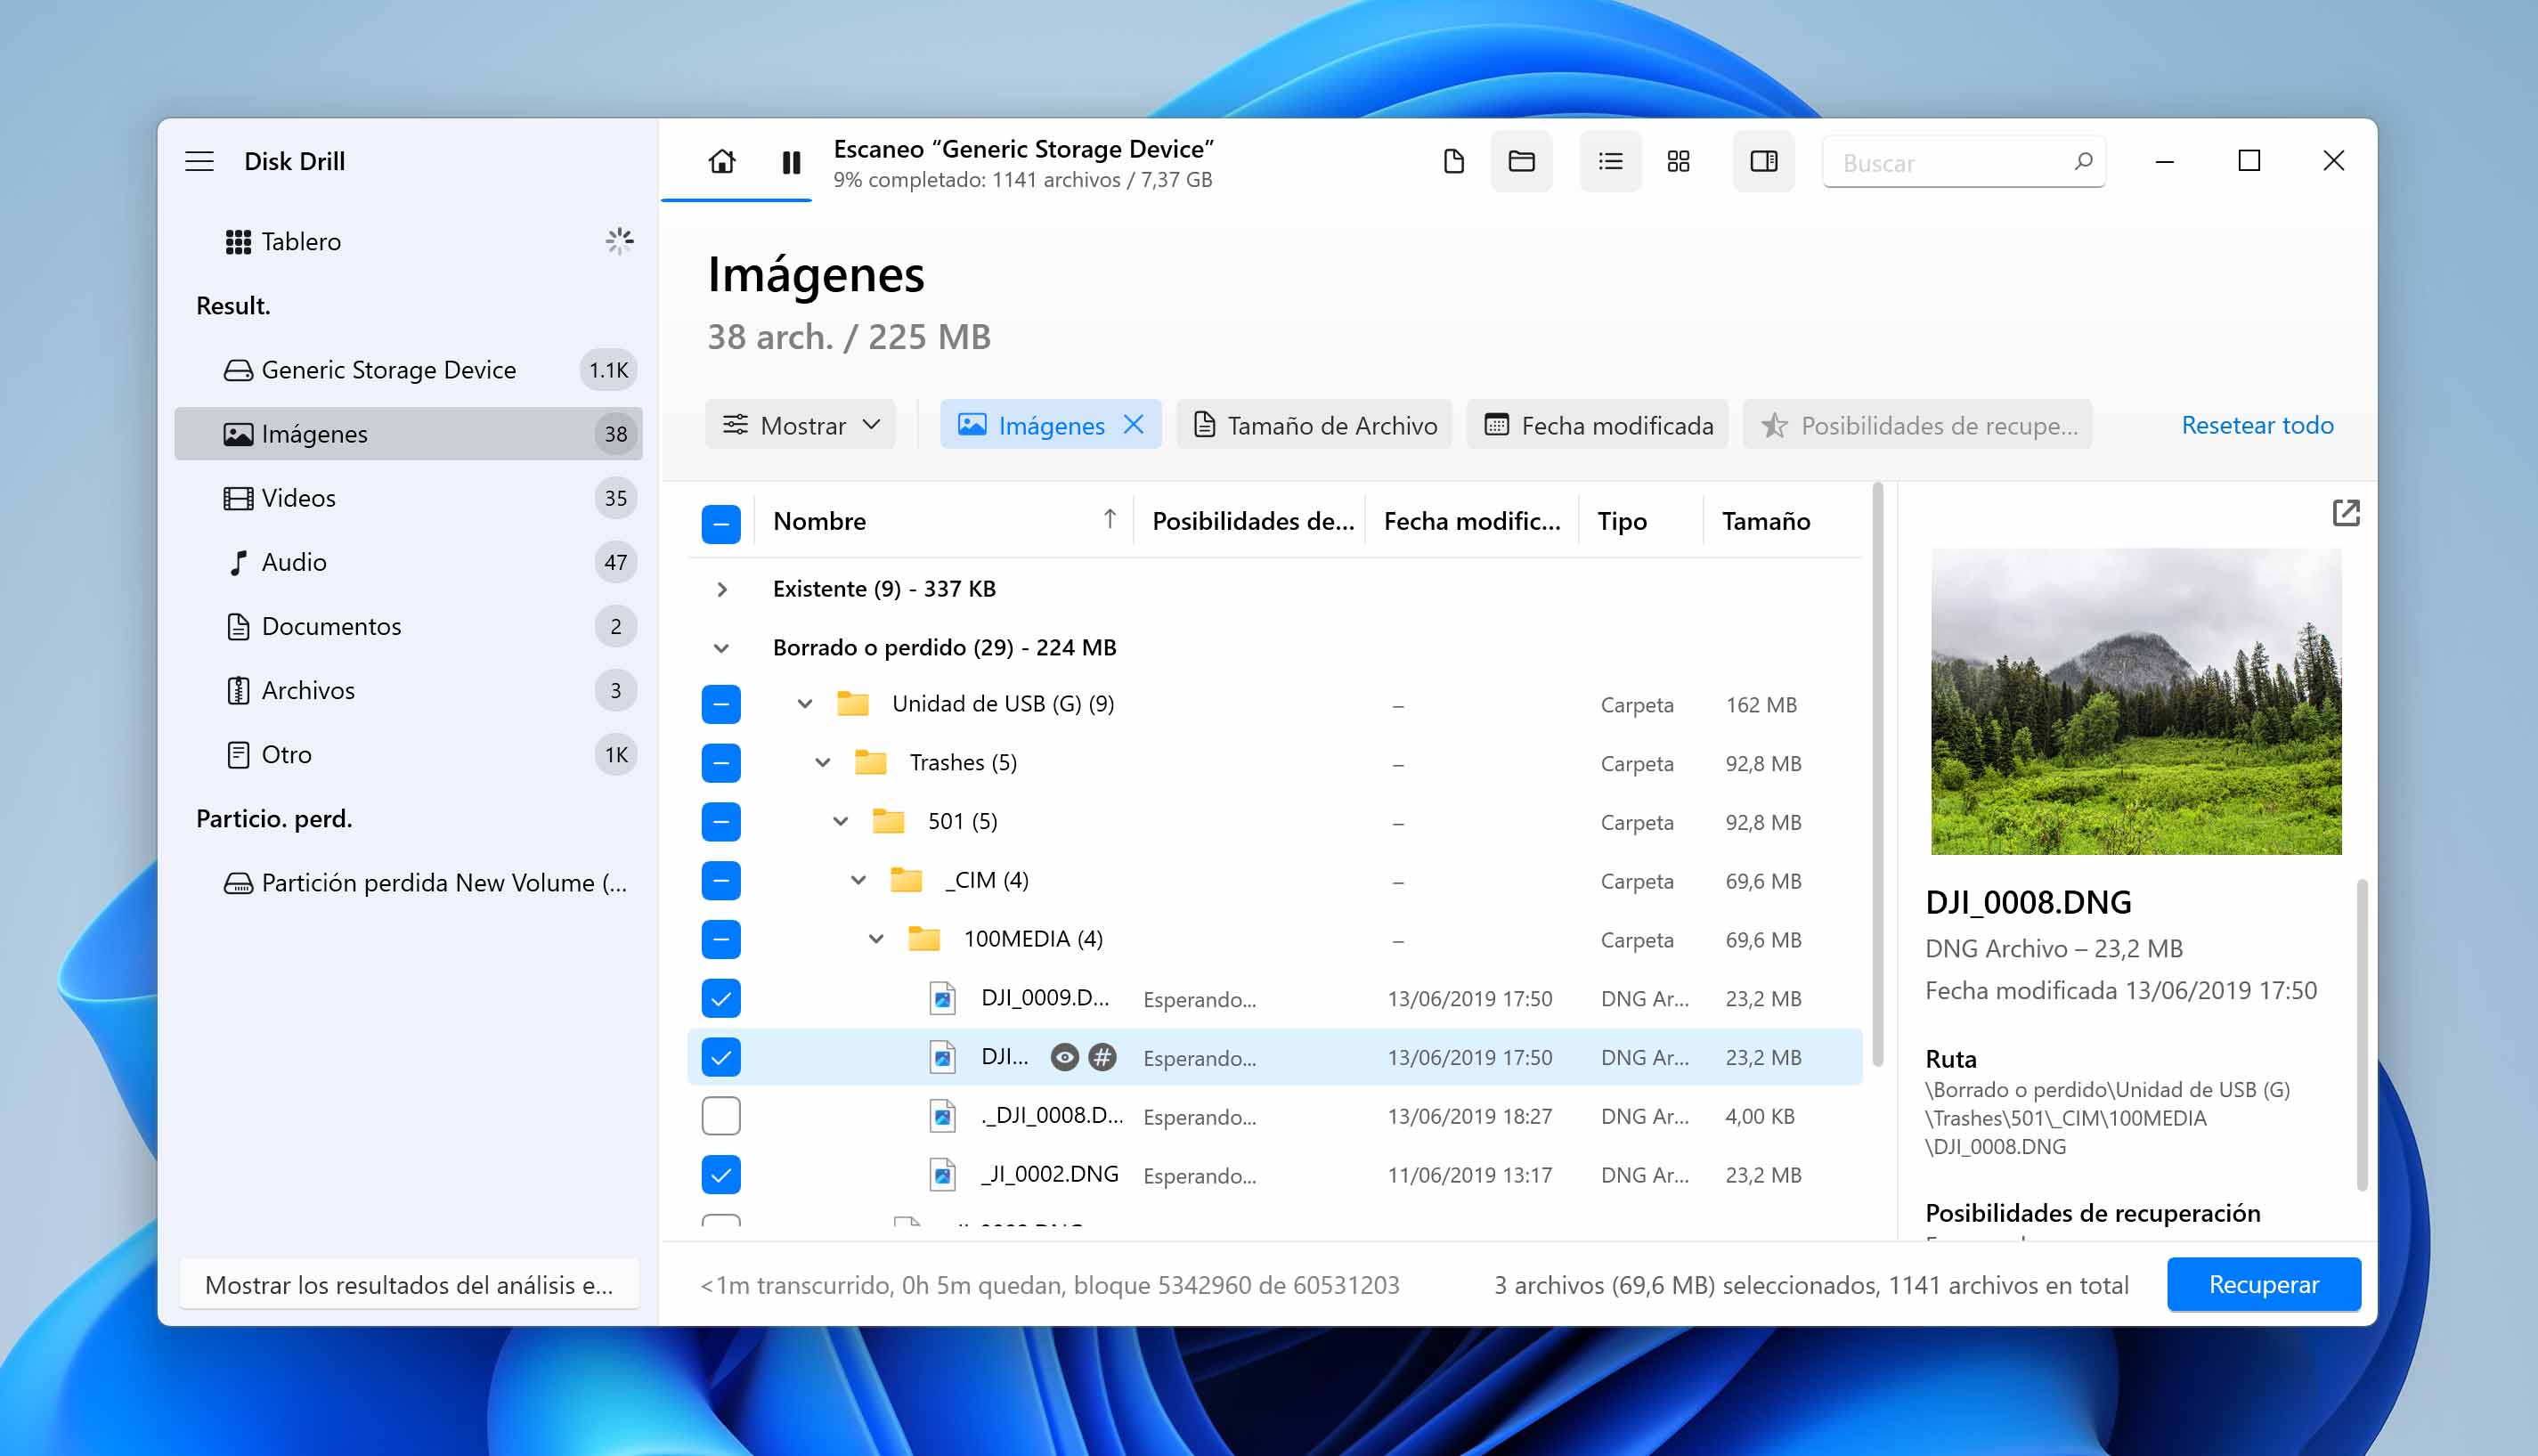
Task: Click Mostrar los resultados del análisis button
Action: tap(409, 1284)
